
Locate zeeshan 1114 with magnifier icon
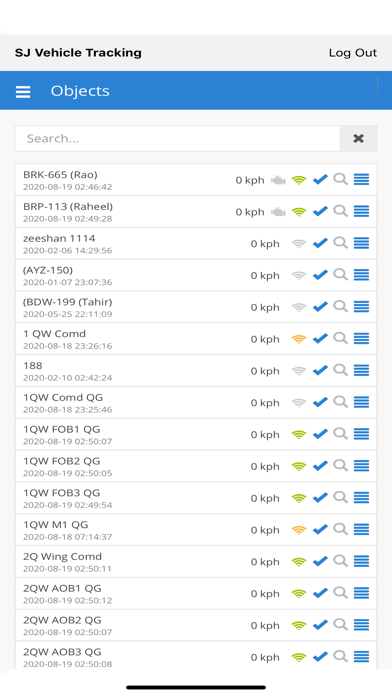341,243
